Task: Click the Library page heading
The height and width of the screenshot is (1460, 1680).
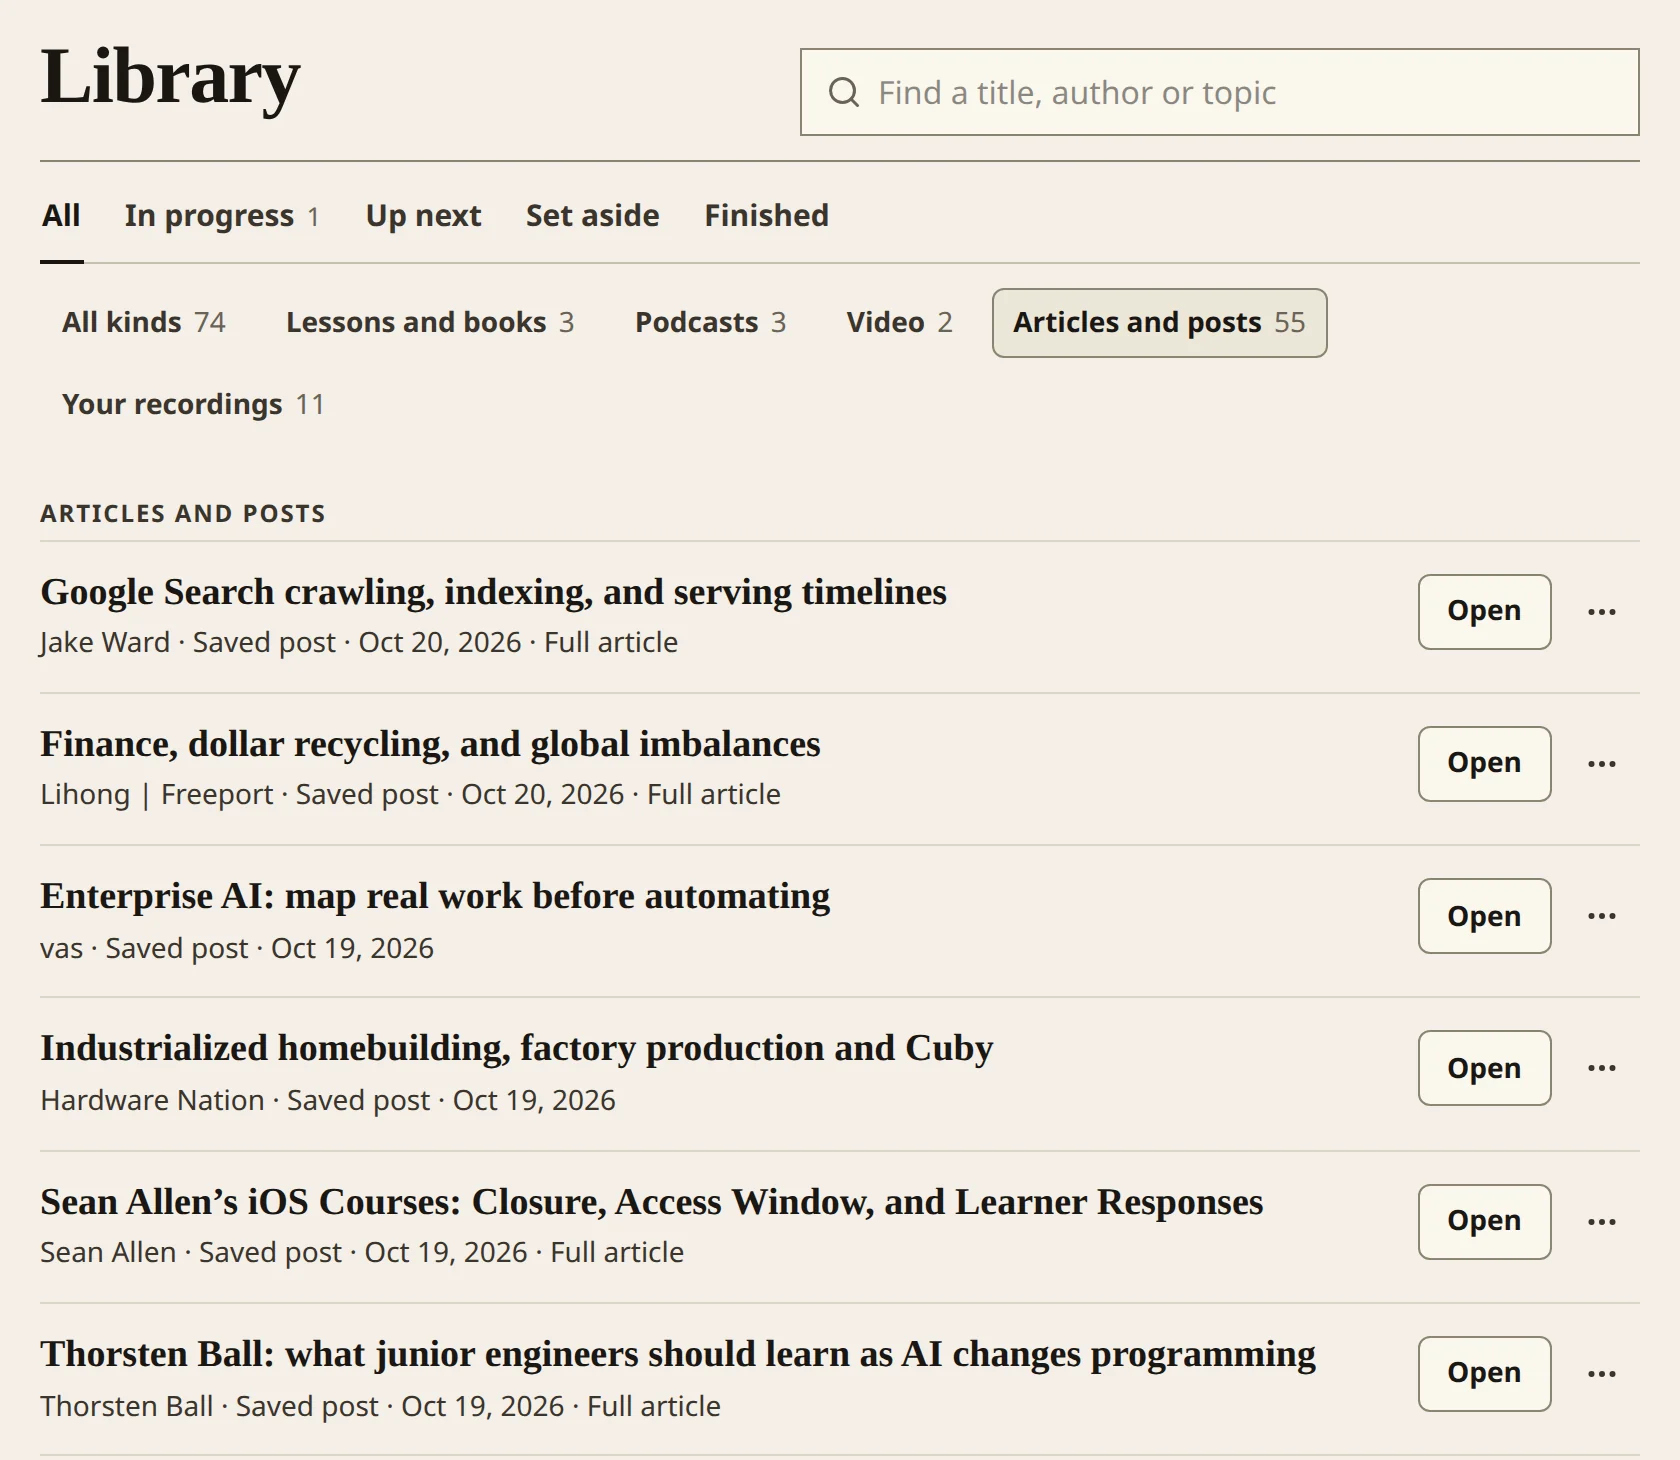Action: (170, 78)
